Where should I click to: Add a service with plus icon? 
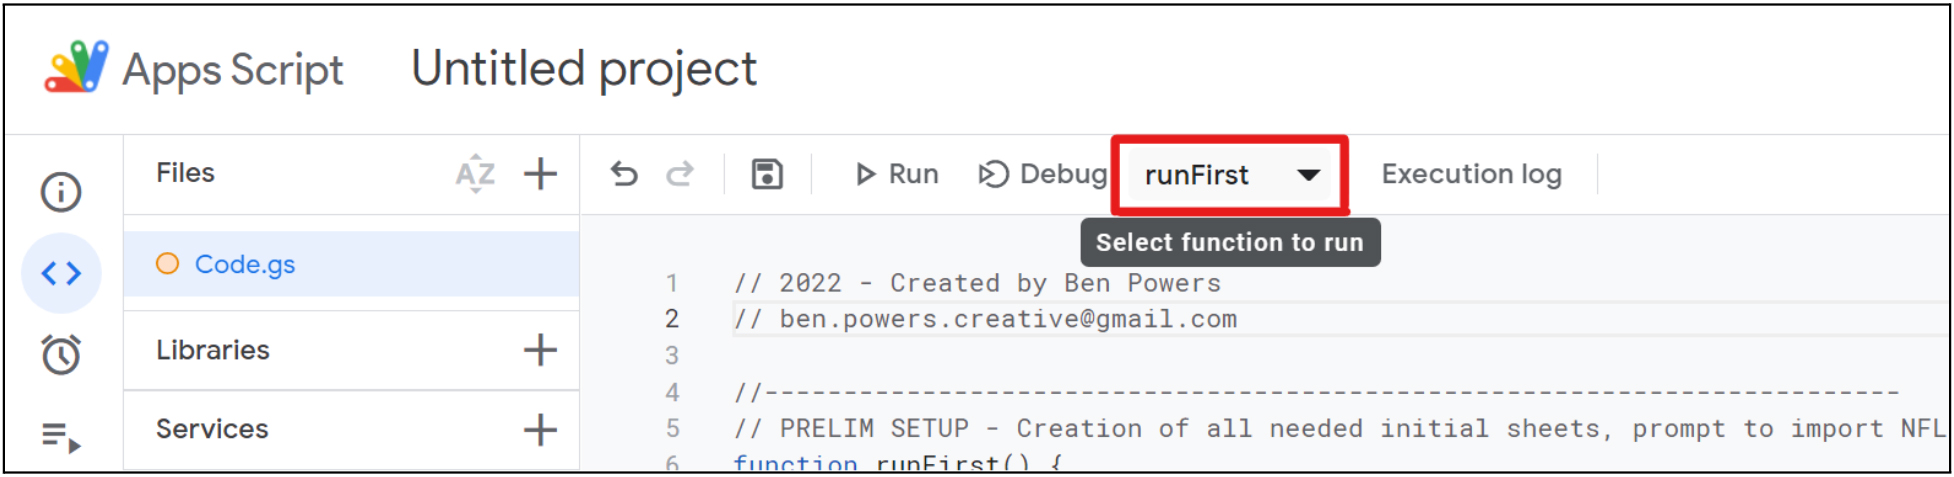point(540,430)
